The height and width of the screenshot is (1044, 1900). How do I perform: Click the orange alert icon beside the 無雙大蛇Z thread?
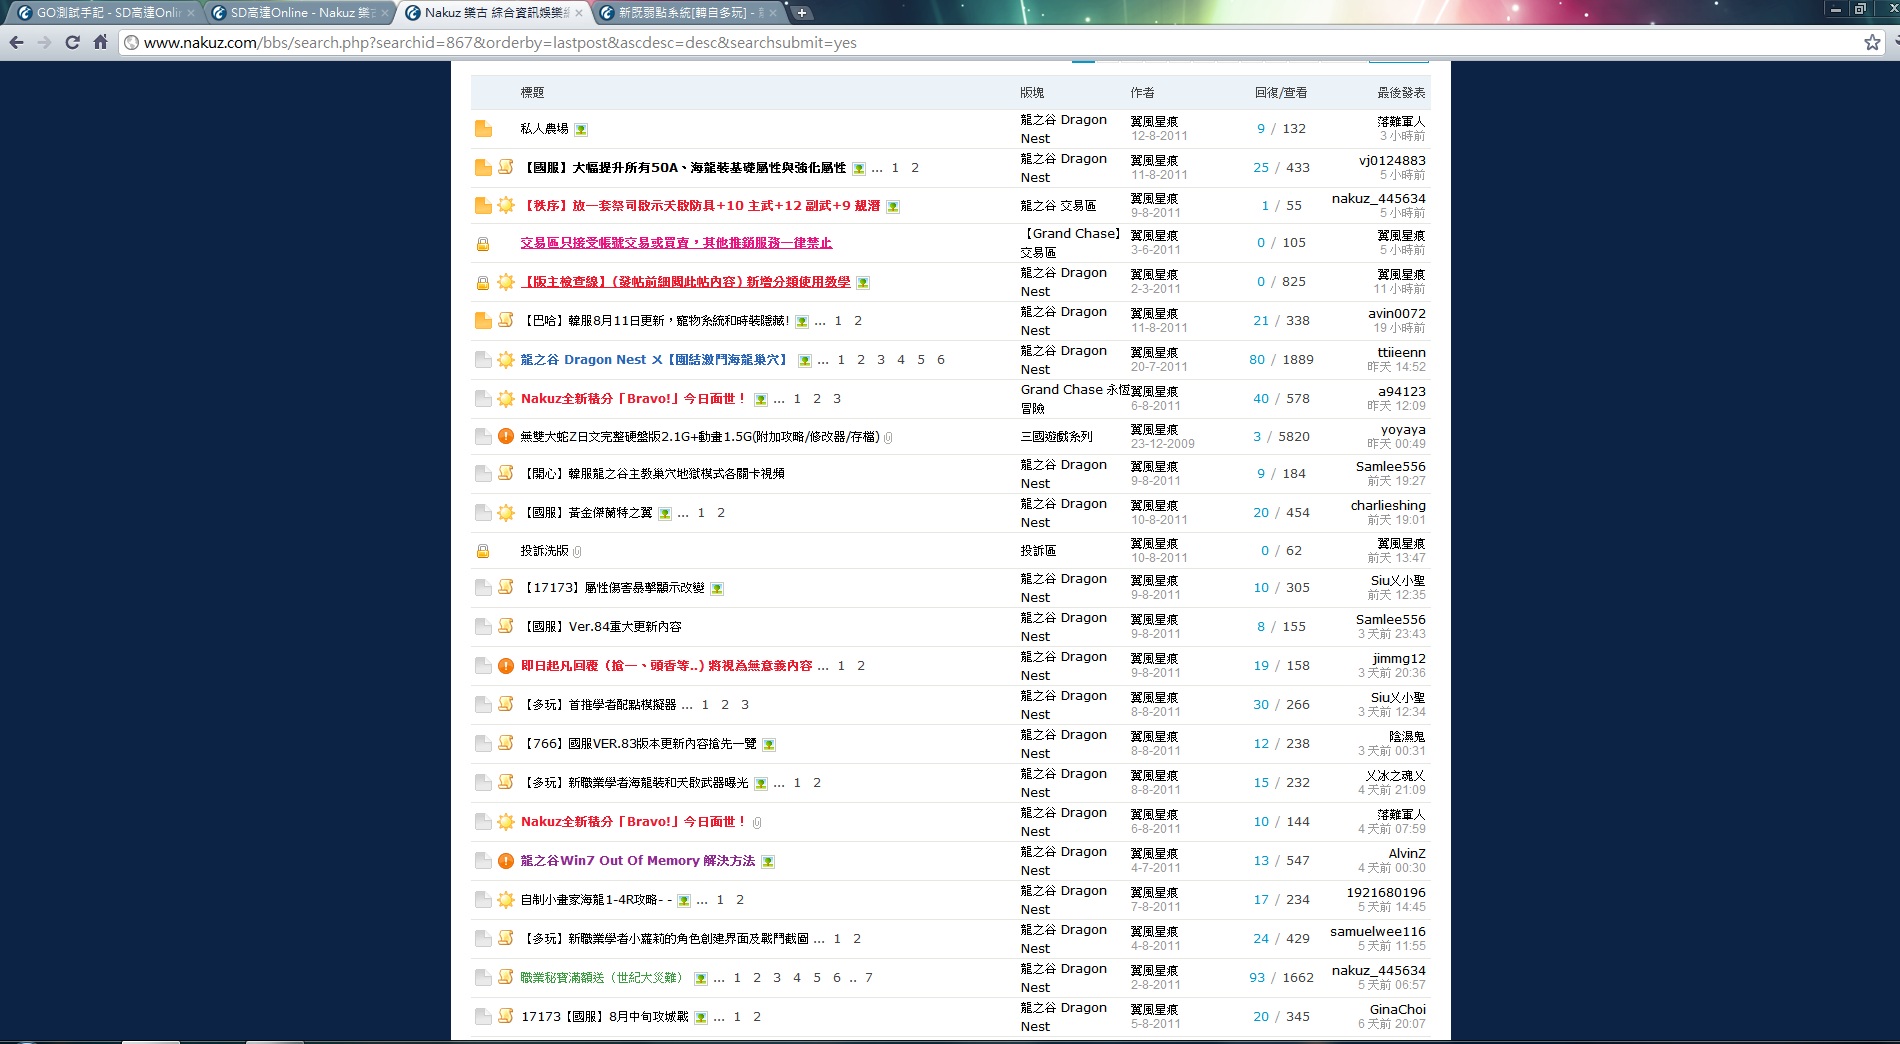(x=506, y=436)
